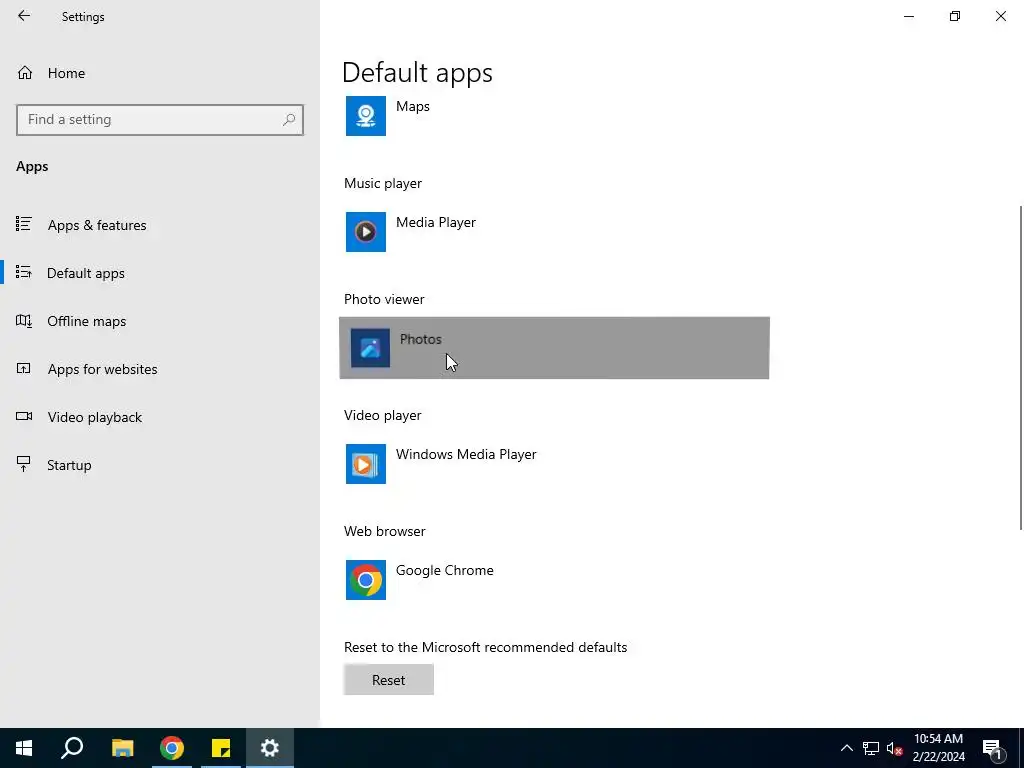Click the Home house icon
The height and width of the screenshot is (768, 1024).
coord(25,72)
